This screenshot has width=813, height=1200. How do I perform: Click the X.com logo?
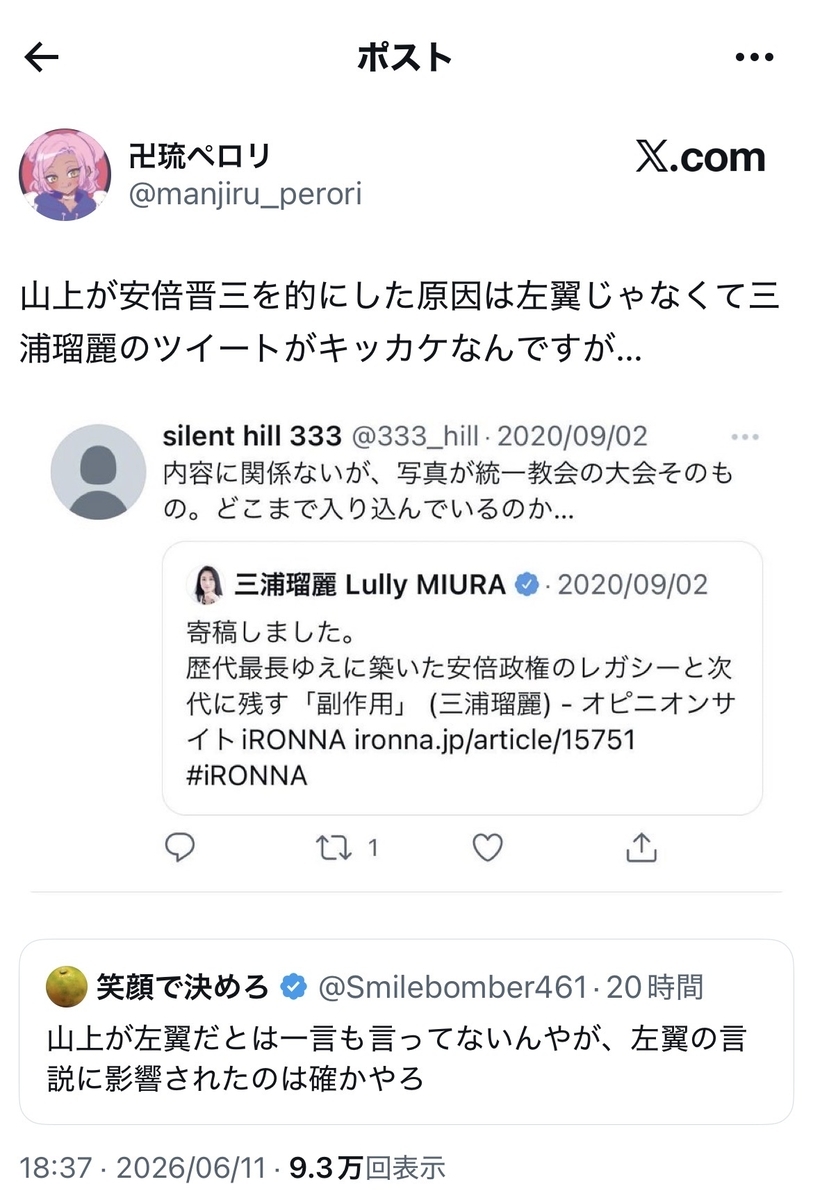(700, 157)
